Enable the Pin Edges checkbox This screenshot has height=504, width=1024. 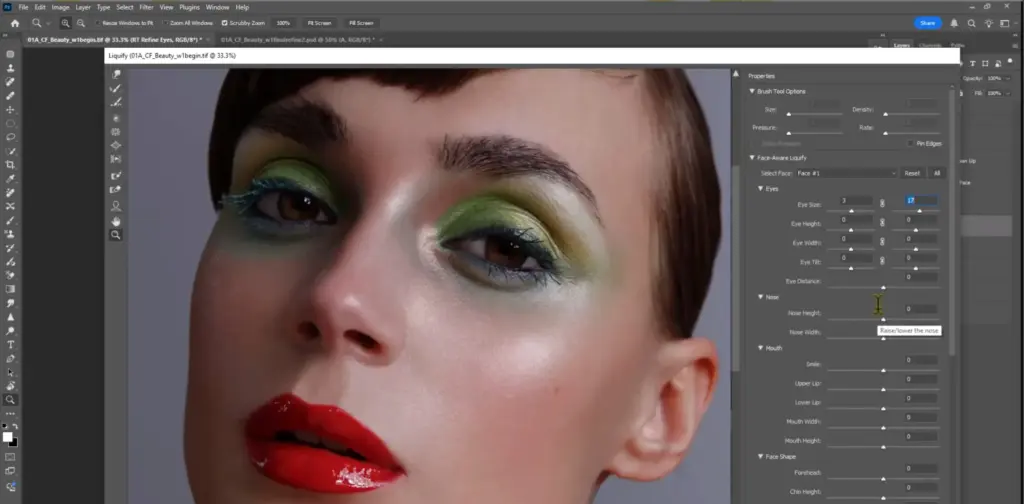coord(910,144)
